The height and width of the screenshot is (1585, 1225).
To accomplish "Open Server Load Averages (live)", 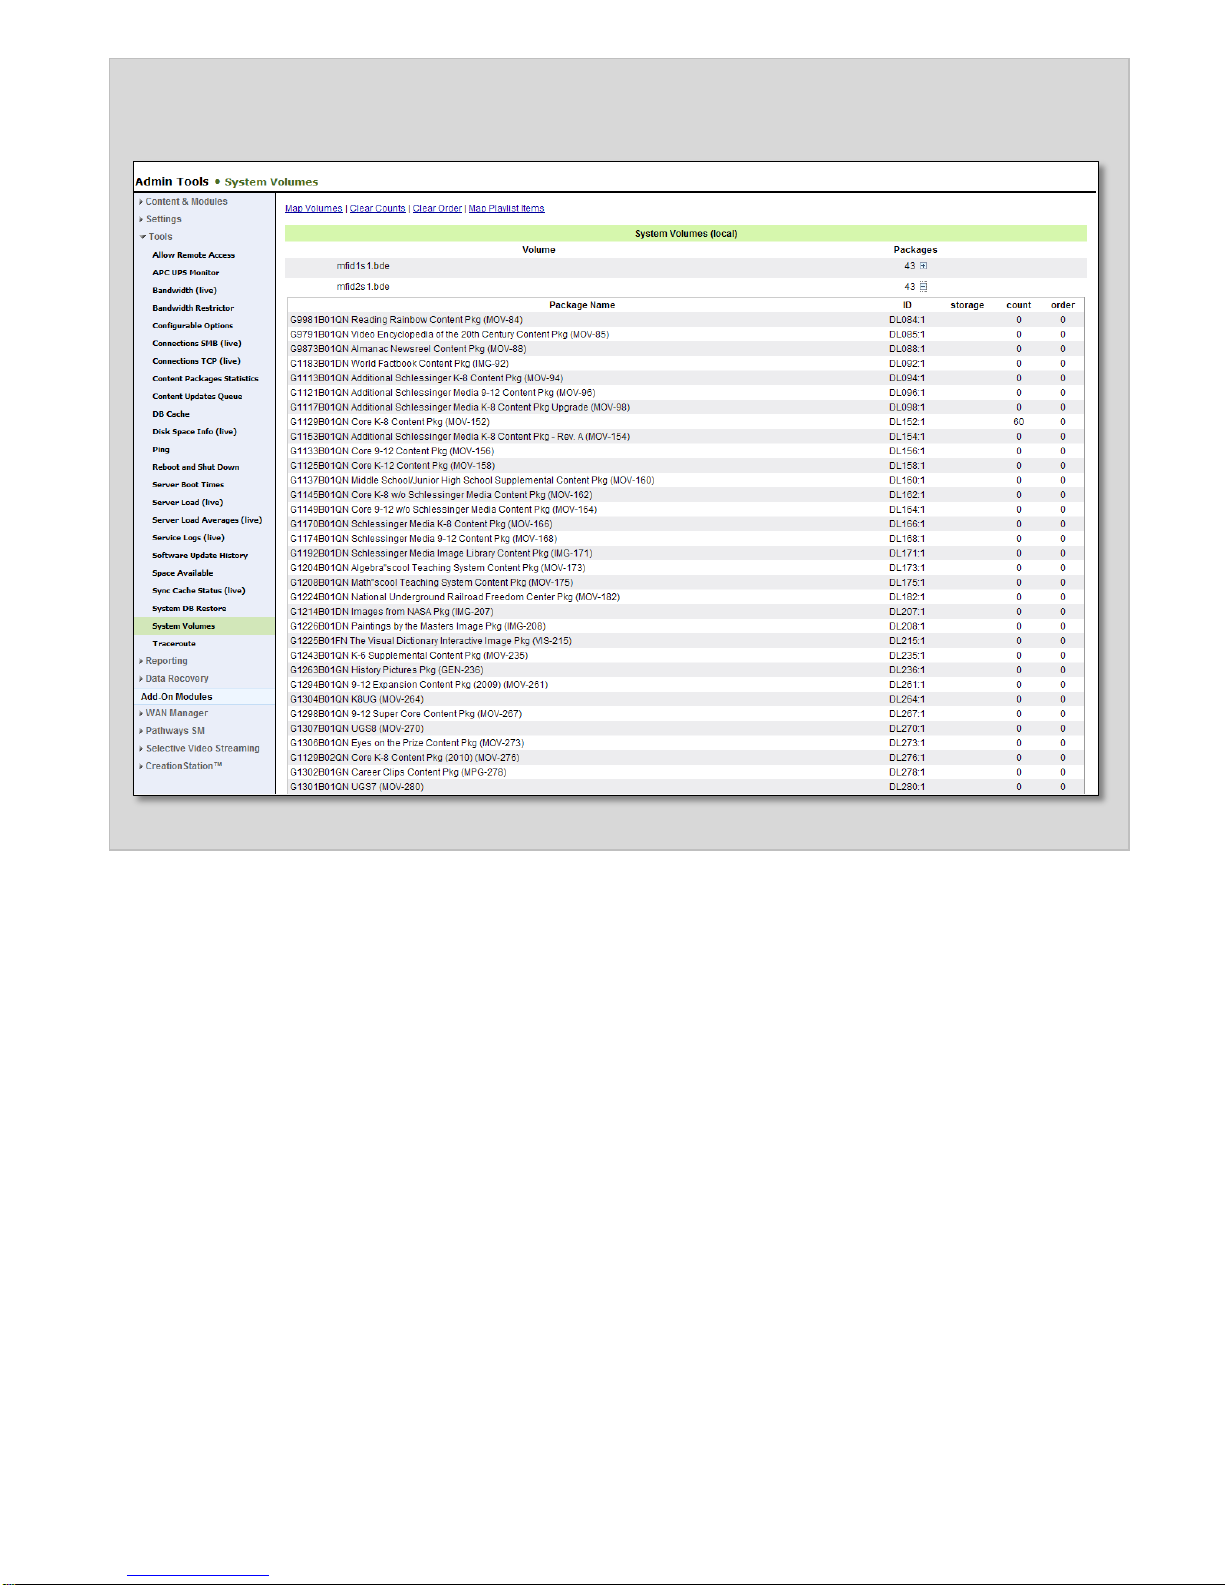I will [x=207, y=520].
